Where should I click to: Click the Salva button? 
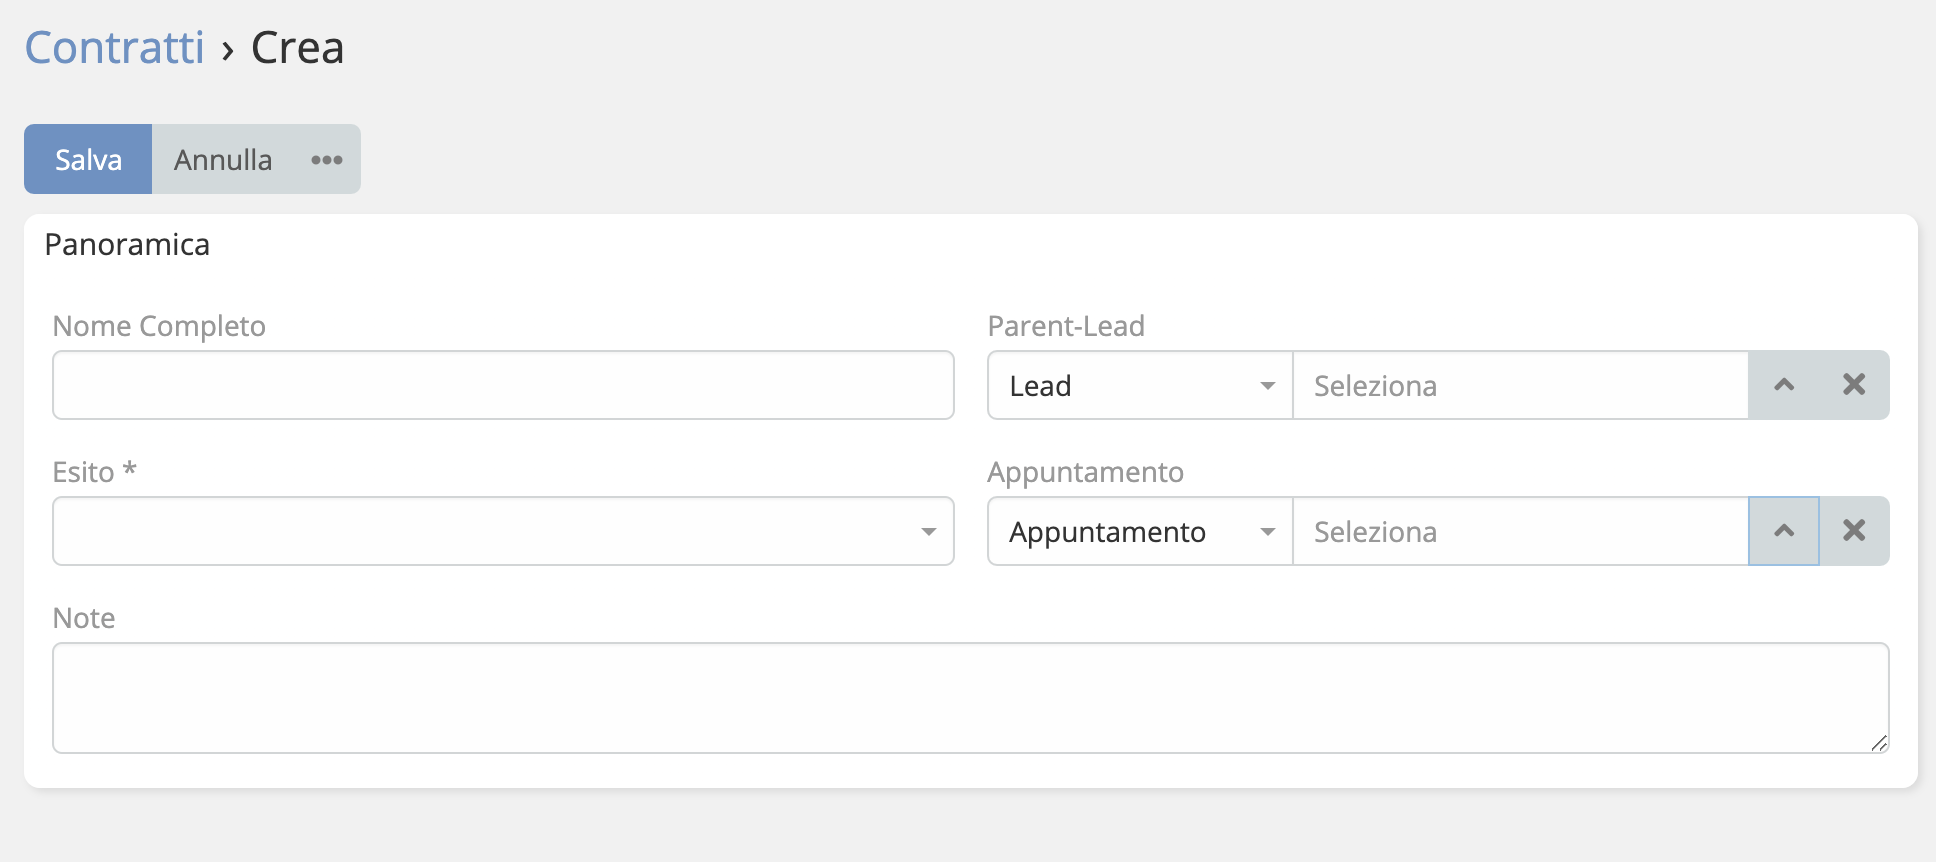click(88, 160)
